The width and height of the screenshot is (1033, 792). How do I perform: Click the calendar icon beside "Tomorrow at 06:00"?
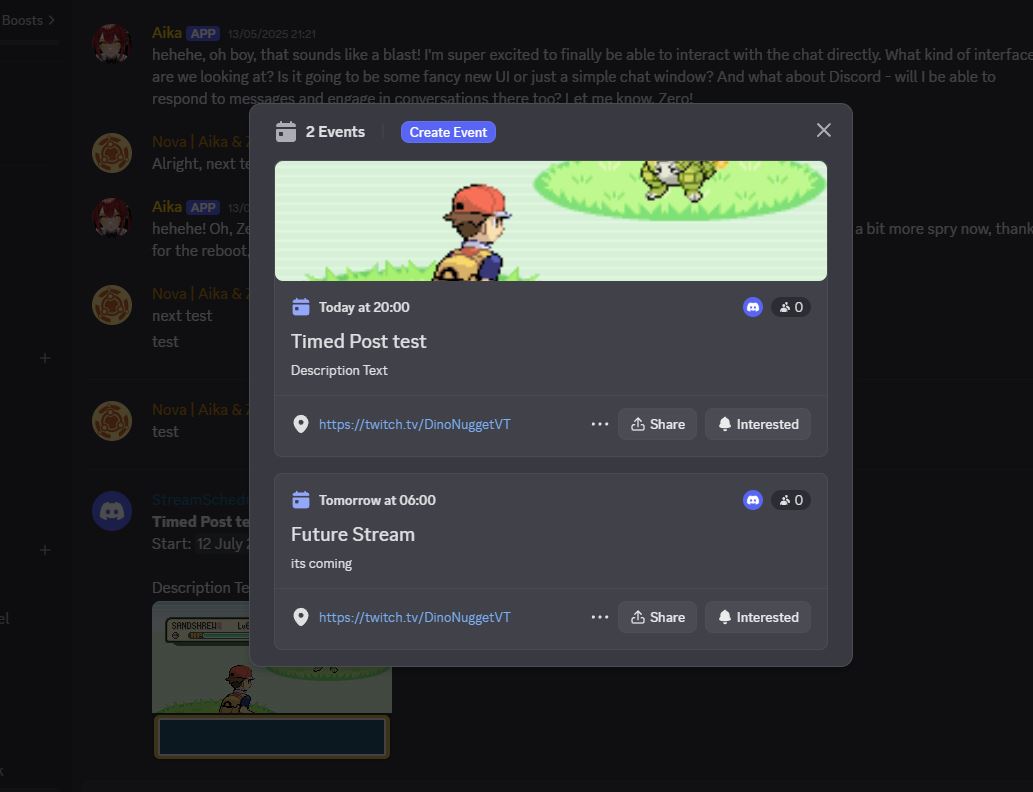point(302,499)
